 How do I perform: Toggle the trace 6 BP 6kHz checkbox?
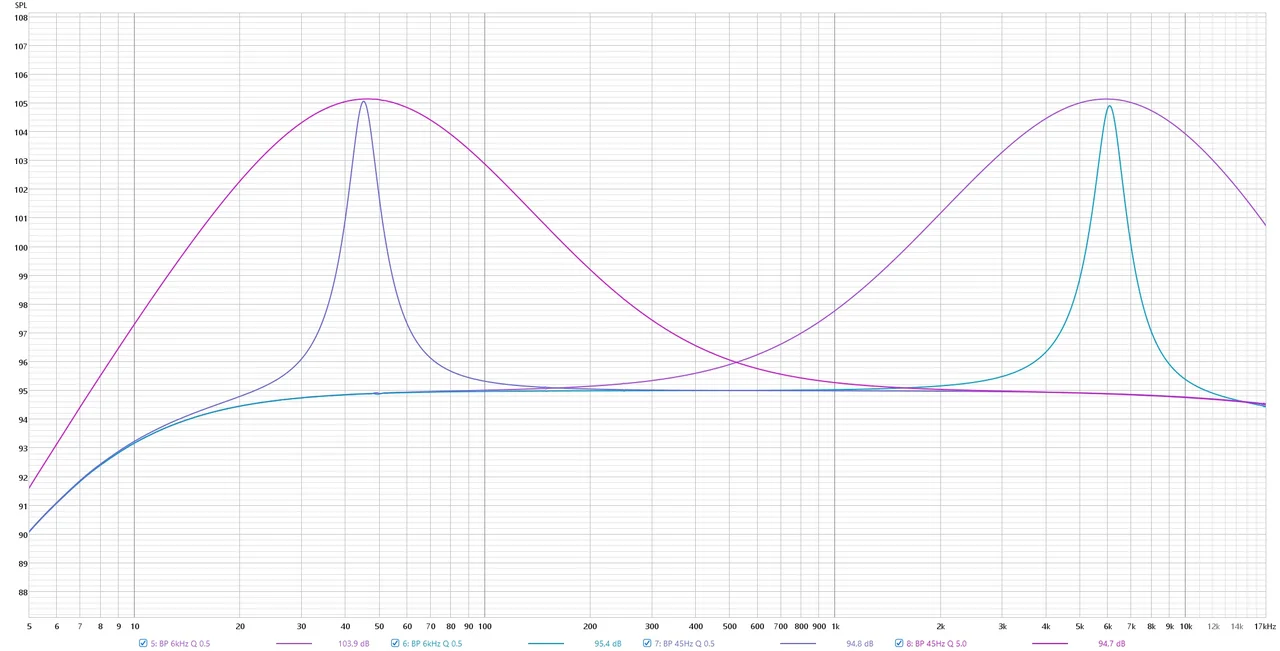tap(396, 643)
